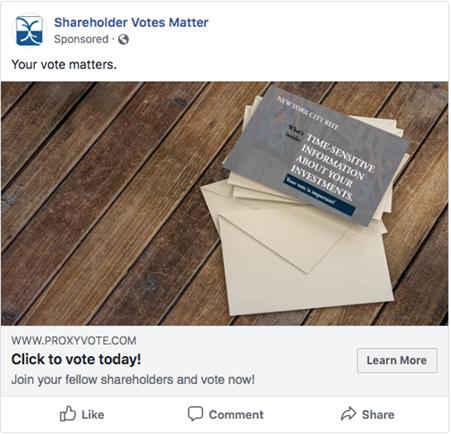The height and width of the screenshot is (434, 451).
Task: Open the Shareholder Votes Matter profile logo
Action: (29, 30)
